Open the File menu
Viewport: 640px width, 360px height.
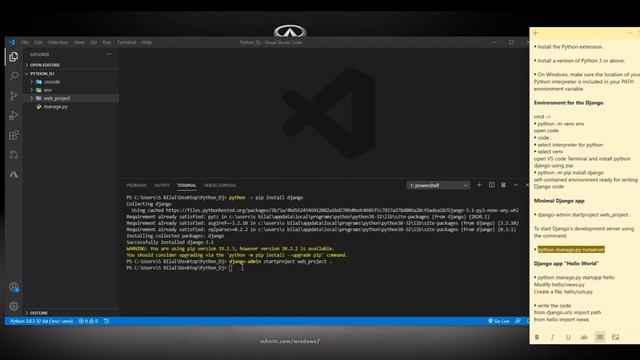tap(24, 42)
